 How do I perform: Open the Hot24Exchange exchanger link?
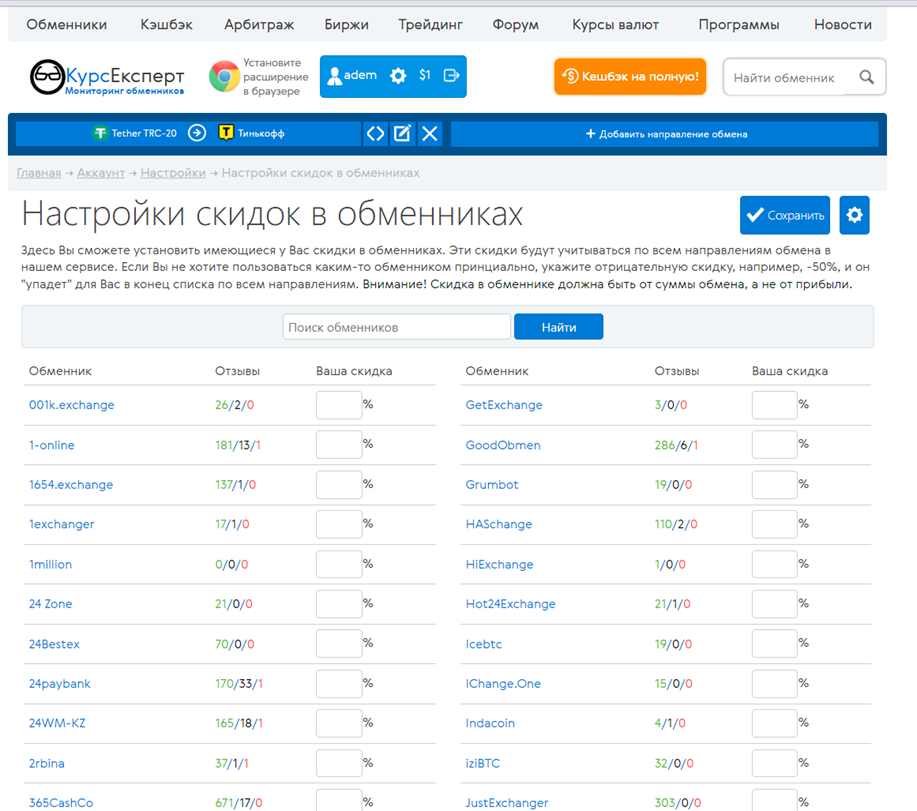[511, 603]
